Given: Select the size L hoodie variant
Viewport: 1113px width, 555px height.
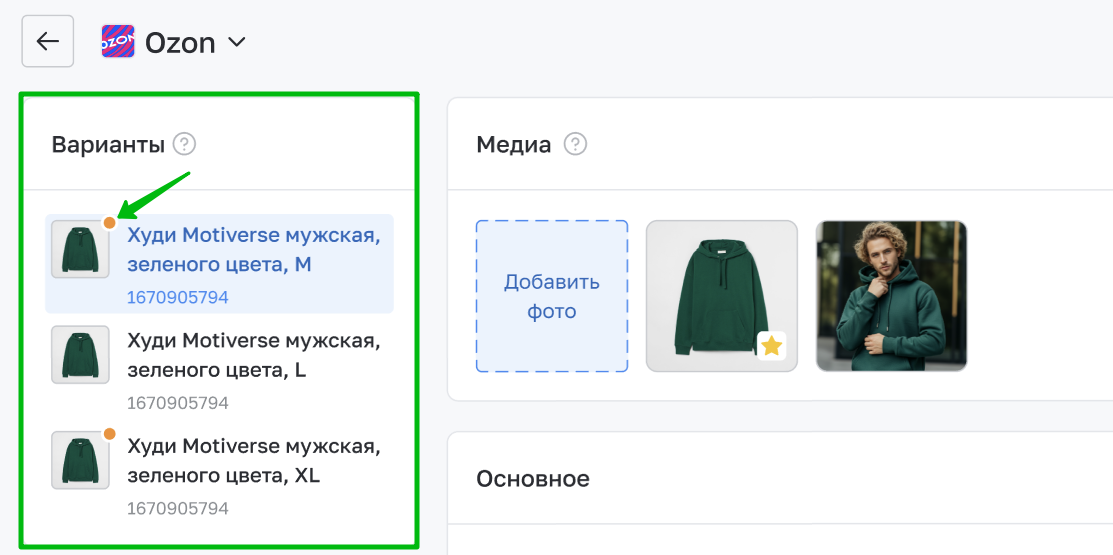Looking at the screenshot, I should (253, 355).
